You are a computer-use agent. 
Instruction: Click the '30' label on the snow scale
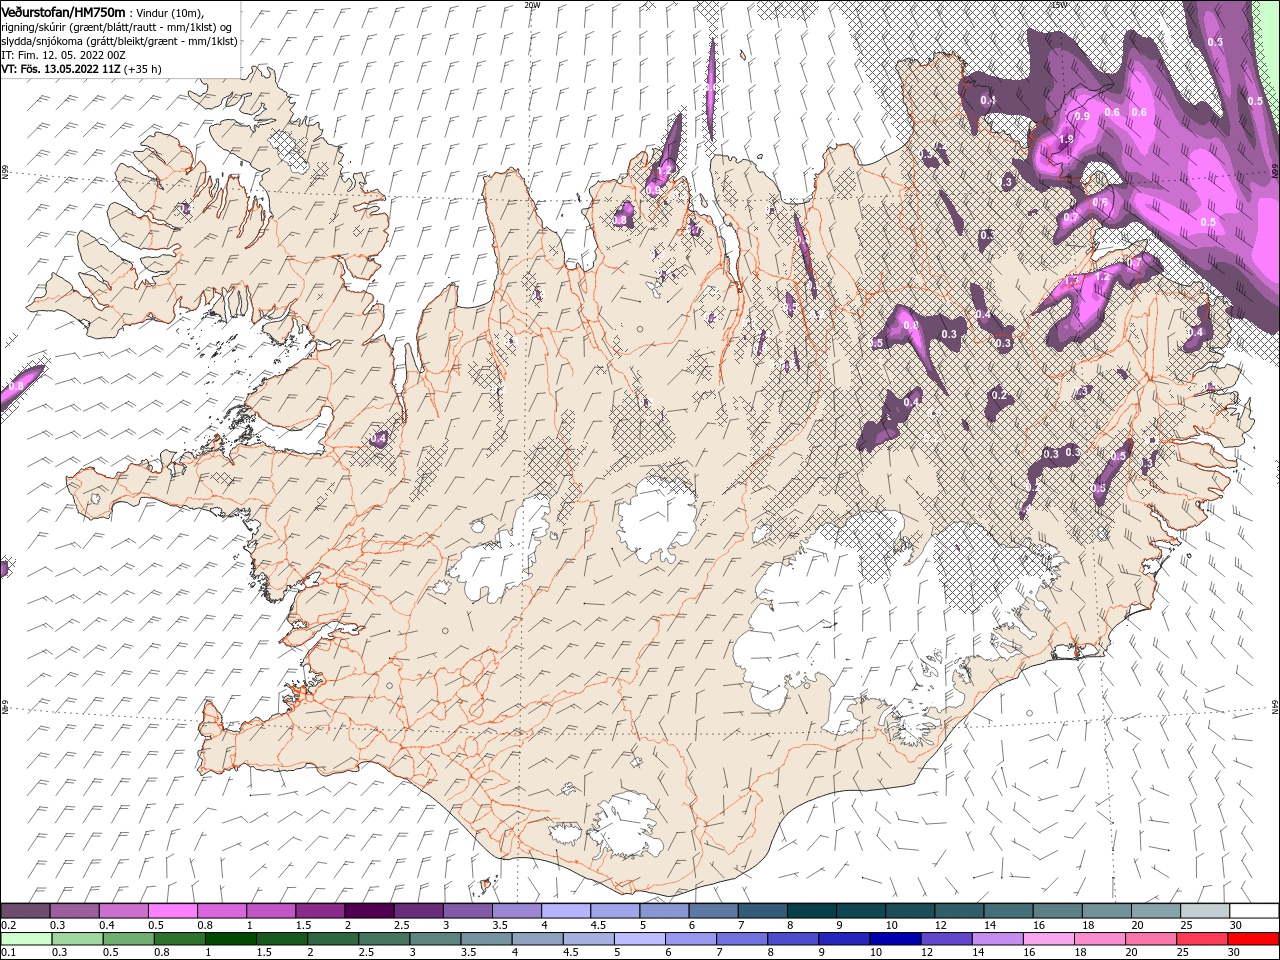pos(1235,925)
